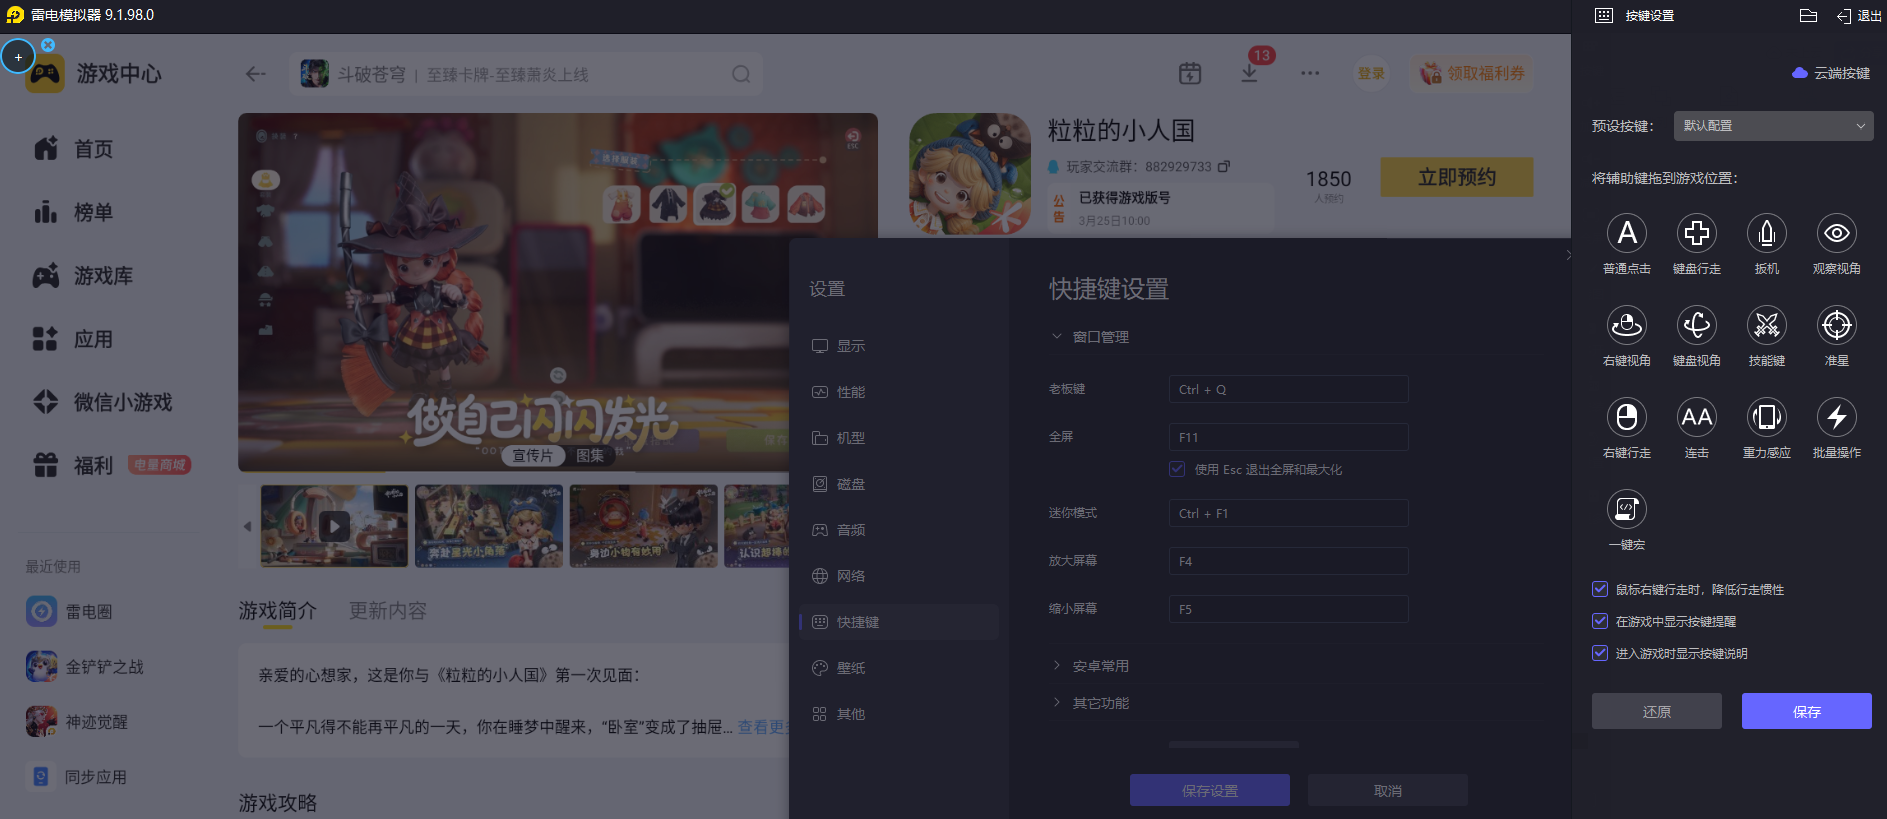
Task: Expand the 安卓常用 section
Action: pyautogui.click(x=1100, y=666)
